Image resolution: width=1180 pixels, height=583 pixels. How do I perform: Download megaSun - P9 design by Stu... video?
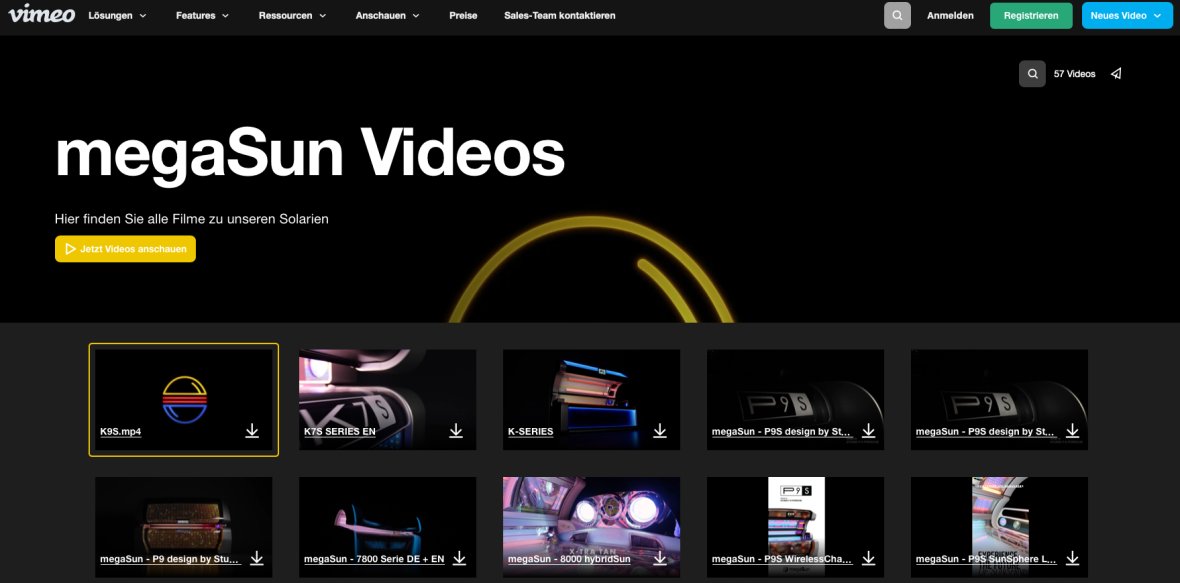257,558
